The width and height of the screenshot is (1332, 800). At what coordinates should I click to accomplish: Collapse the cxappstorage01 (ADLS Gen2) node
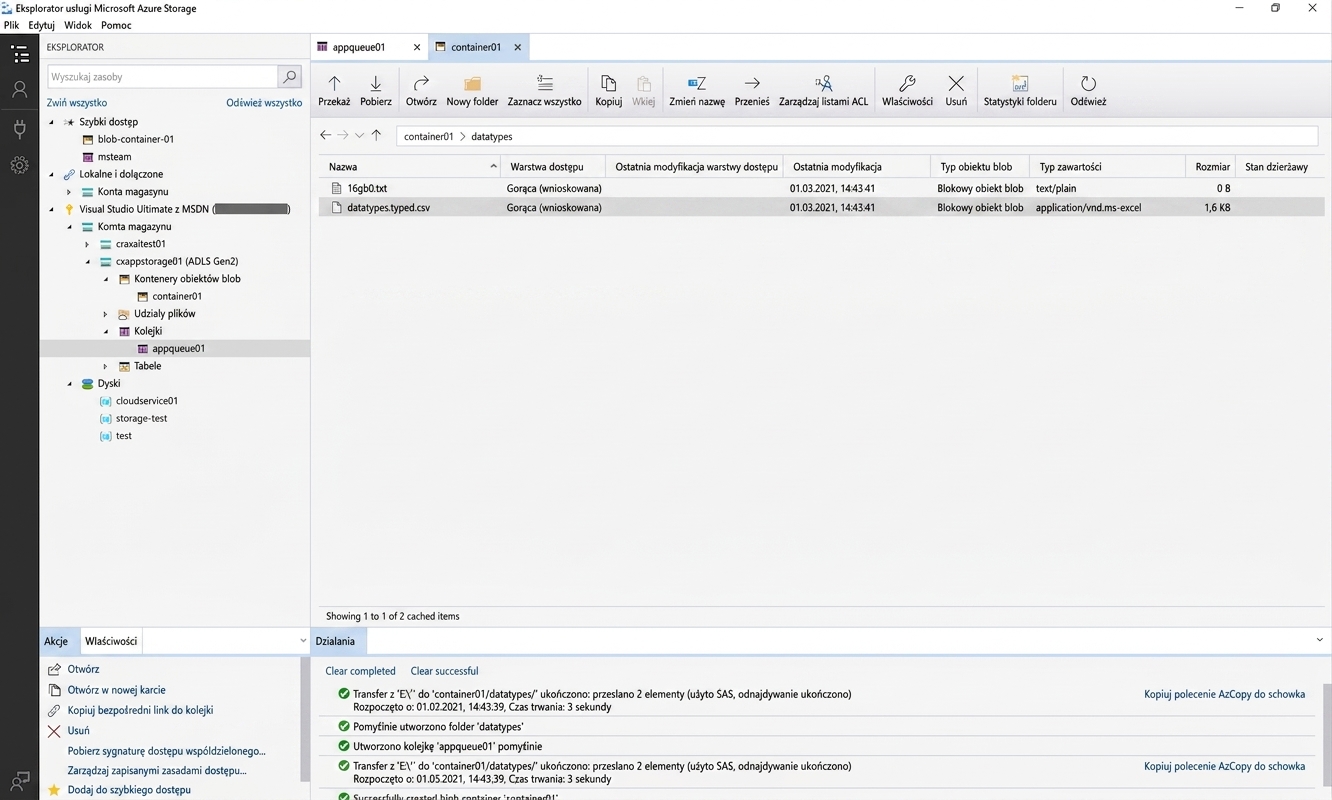(87, 261)
